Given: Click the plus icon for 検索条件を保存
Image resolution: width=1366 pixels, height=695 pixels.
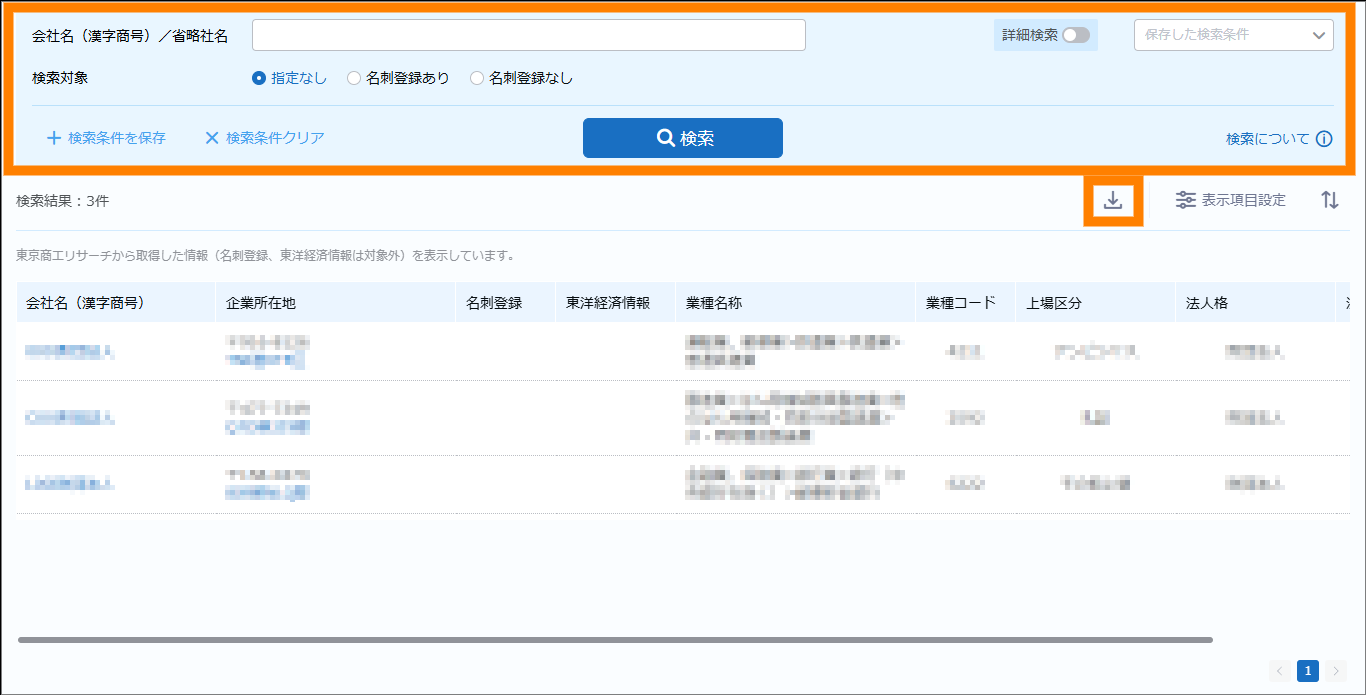Looking at the screenshot, I should tap(54, 138).
